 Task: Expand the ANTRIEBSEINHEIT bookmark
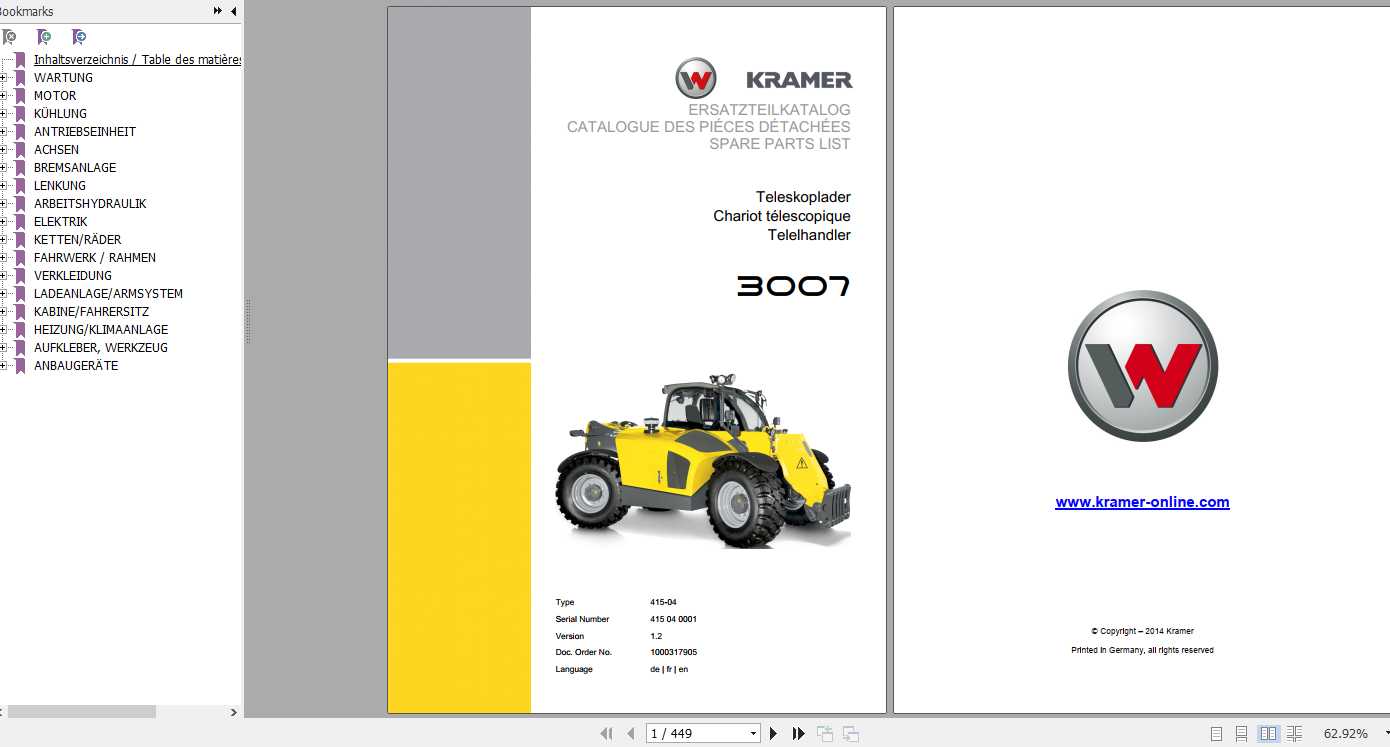pos(4,131)
